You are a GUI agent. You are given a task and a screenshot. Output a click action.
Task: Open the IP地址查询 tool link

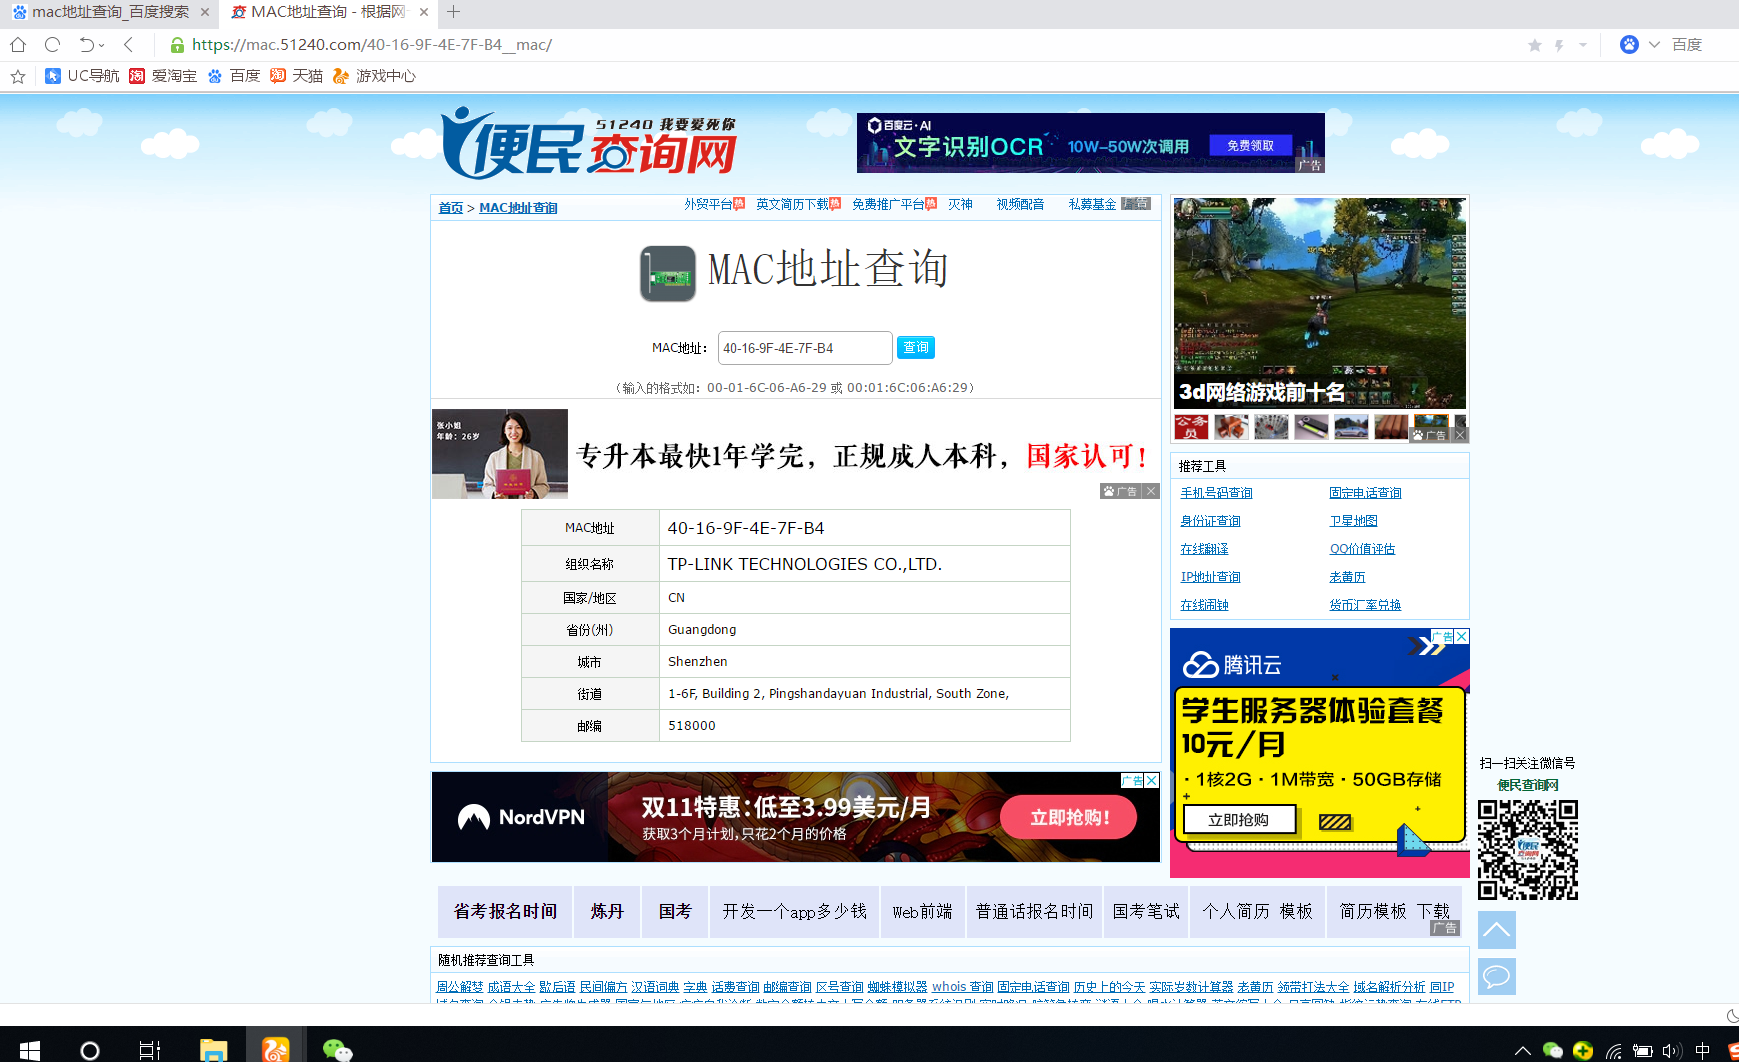coord(1210,577)
